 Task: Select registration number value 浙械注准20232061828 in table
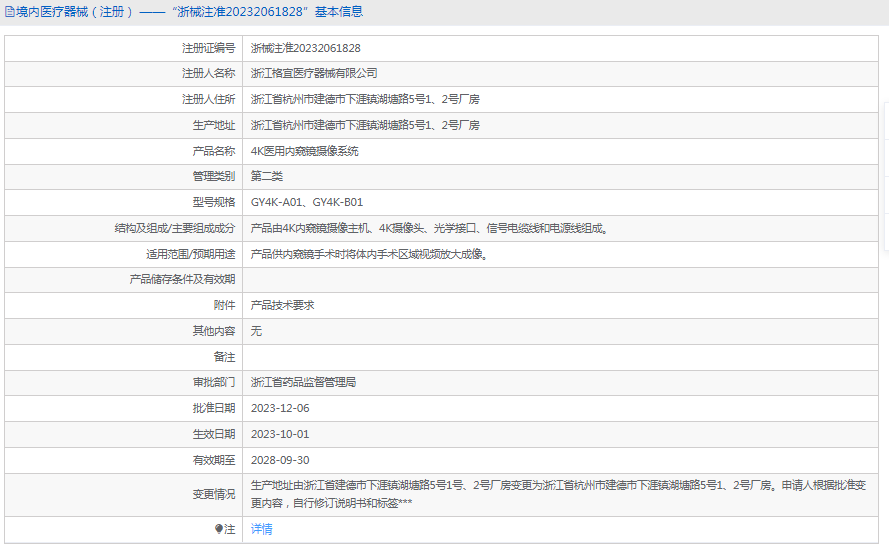[x=306, y=48]
